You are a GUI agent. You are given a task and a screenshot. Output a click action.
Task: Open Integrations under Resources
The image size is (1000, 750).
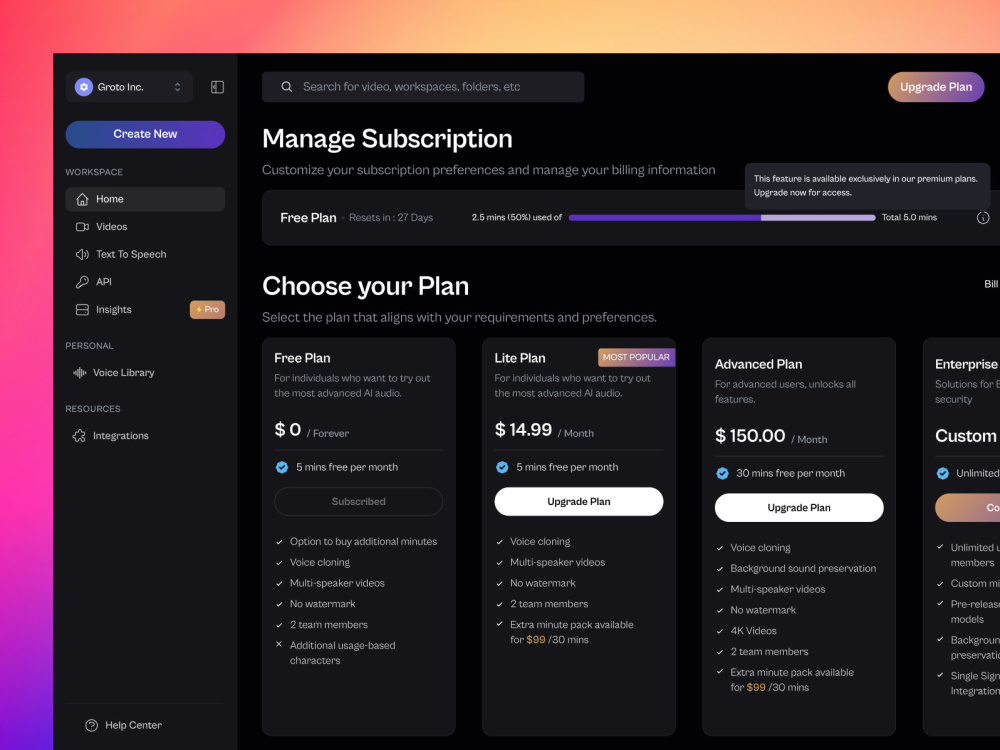(145, 436)
